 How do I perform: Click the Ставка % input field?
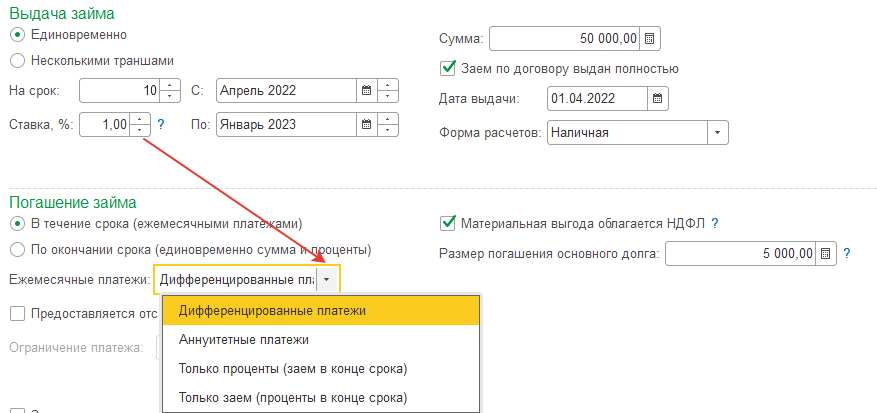(x=104, y=125)
